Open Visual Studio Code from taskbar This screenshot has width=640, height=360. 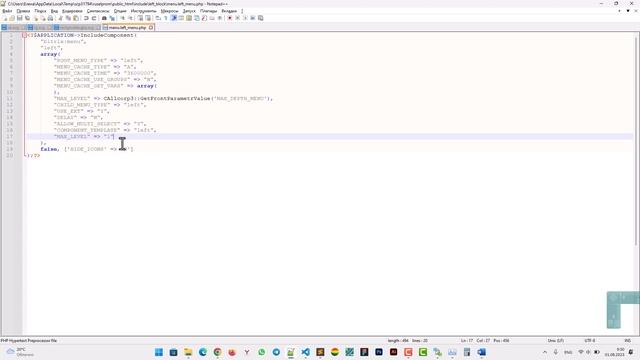click(x=305, y=352)
